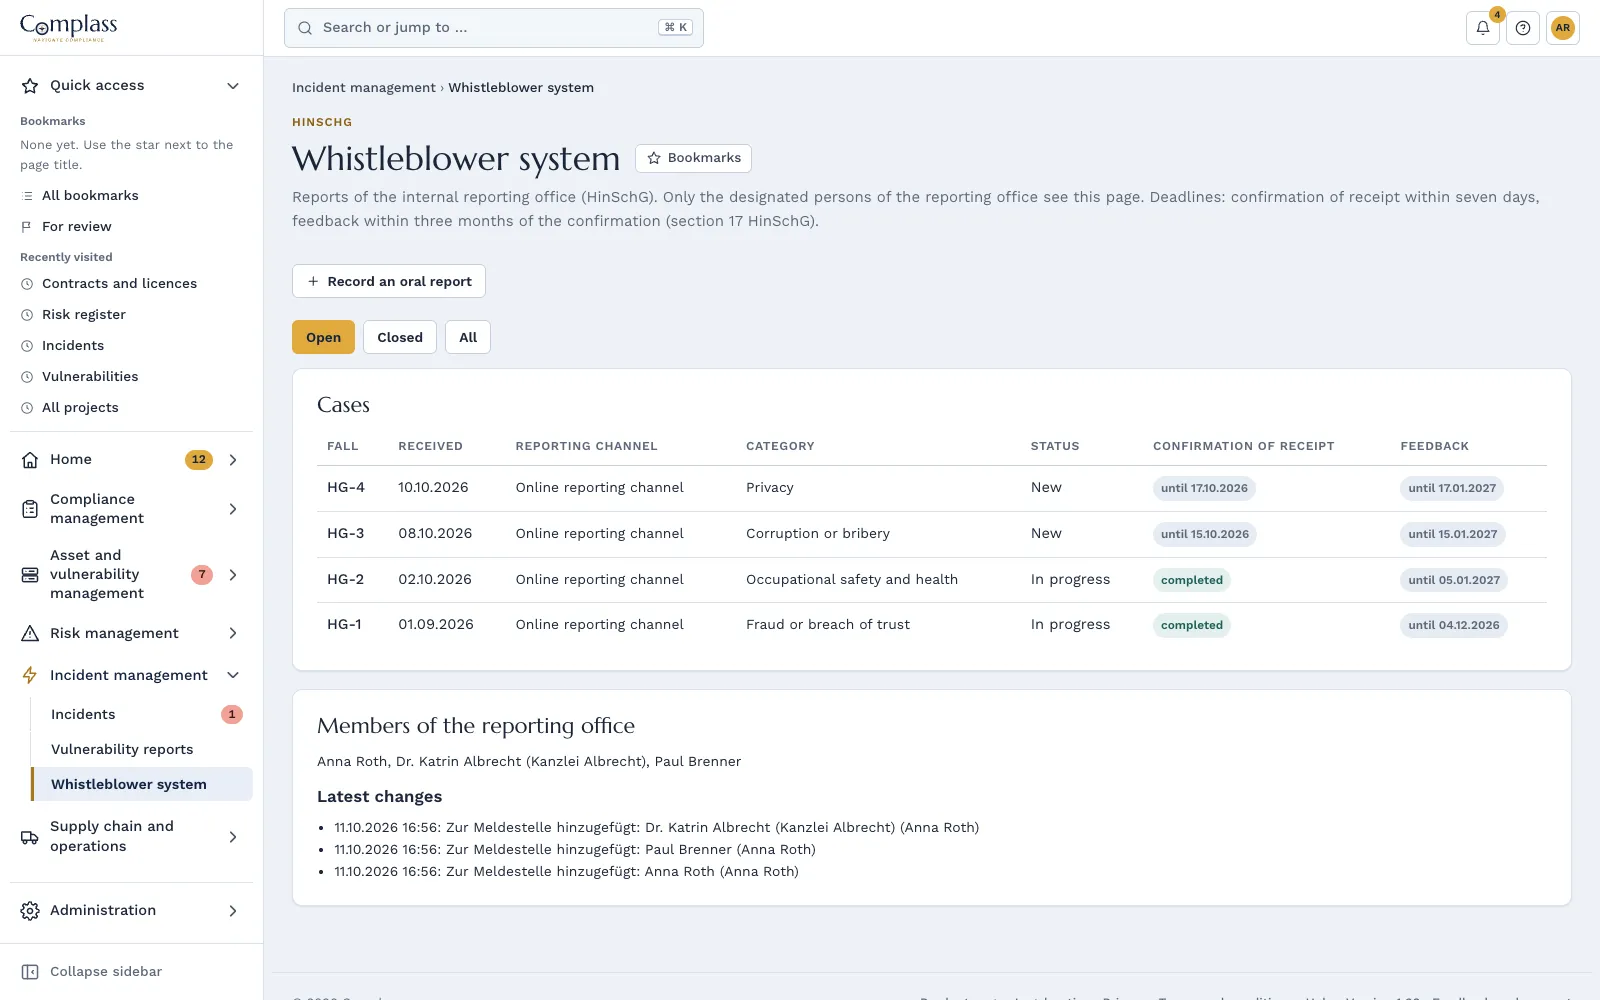This screenshot has width=1600, height=1000.
Task: Expand the Home menu chevron
Action: (233, 460)
